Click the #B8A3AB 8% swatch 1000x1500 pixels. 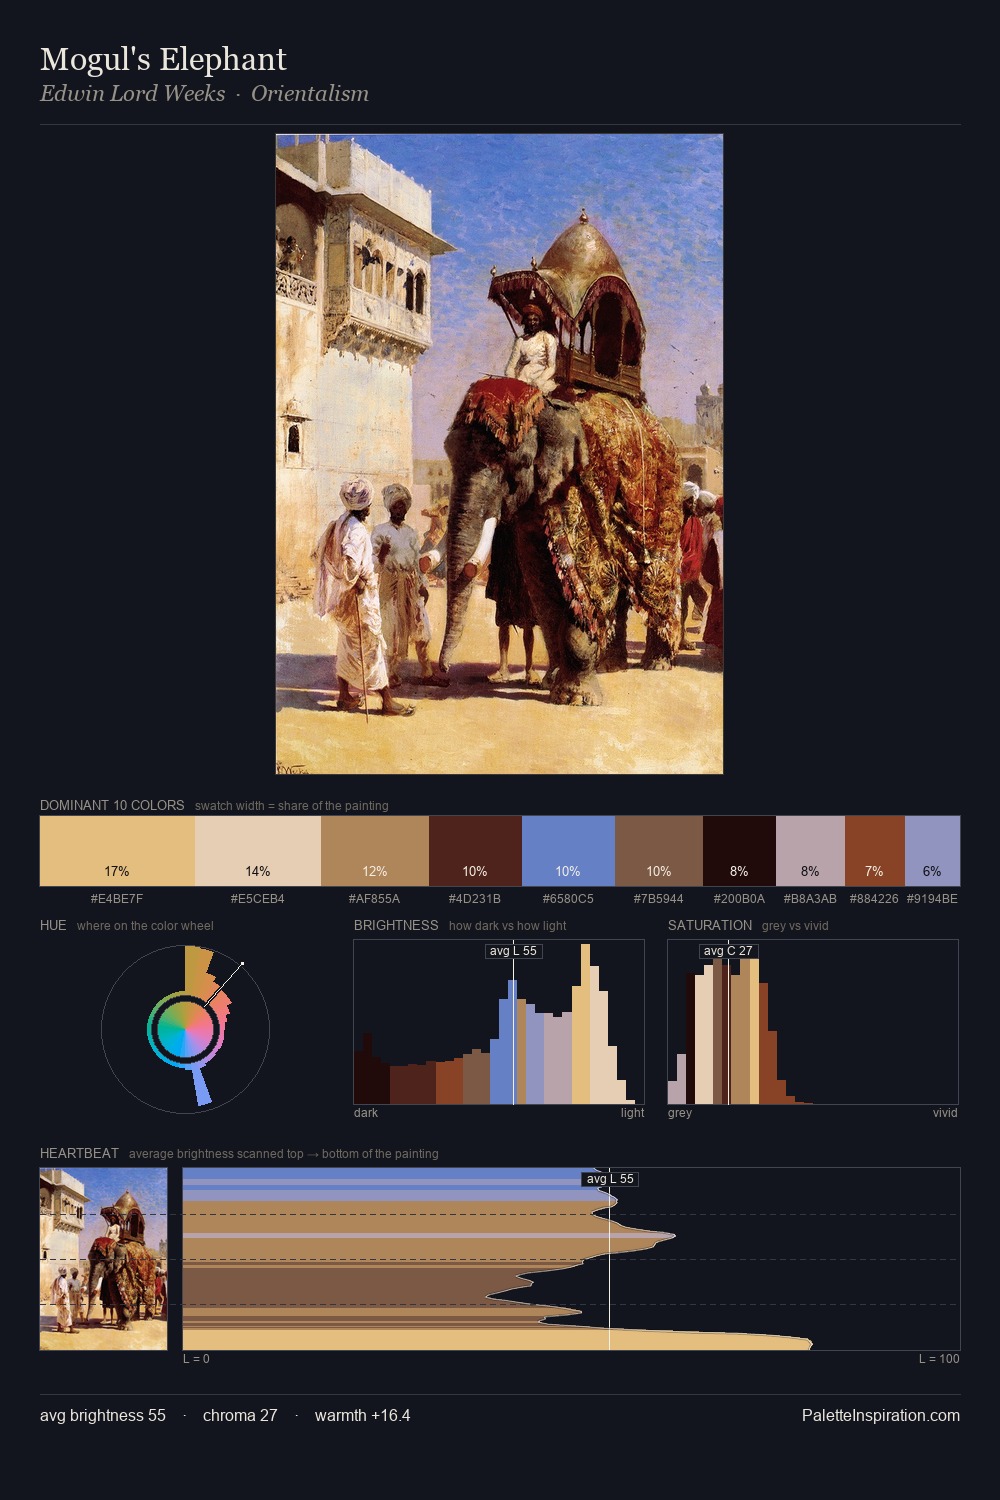click(x=810, y=851)
